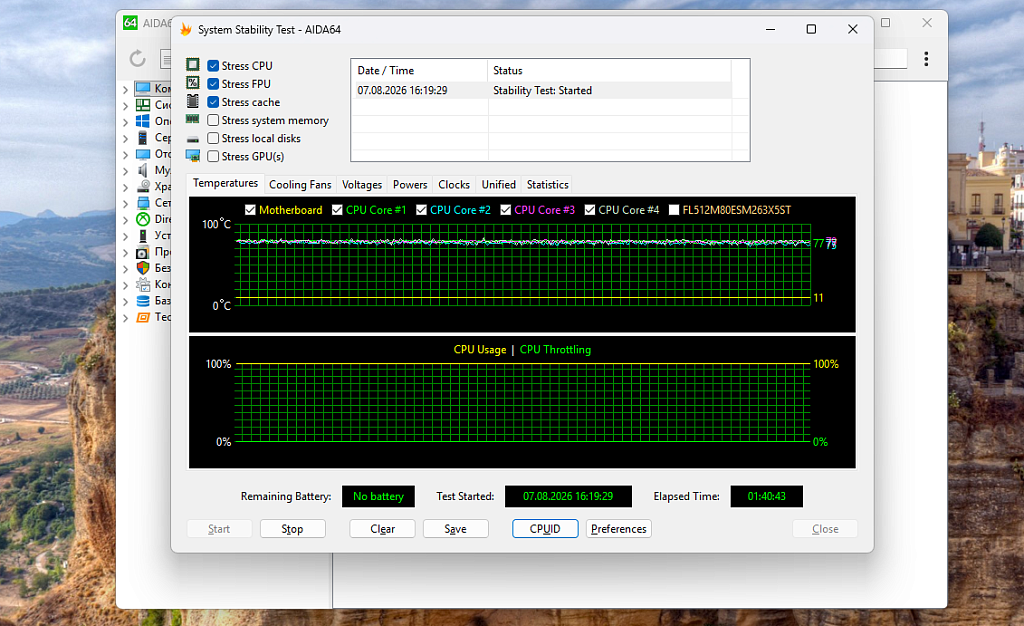Expand the Computer node in the AIDA64 tree
The height and width of the screenshot is (626, 1024).
coord(125,89)
